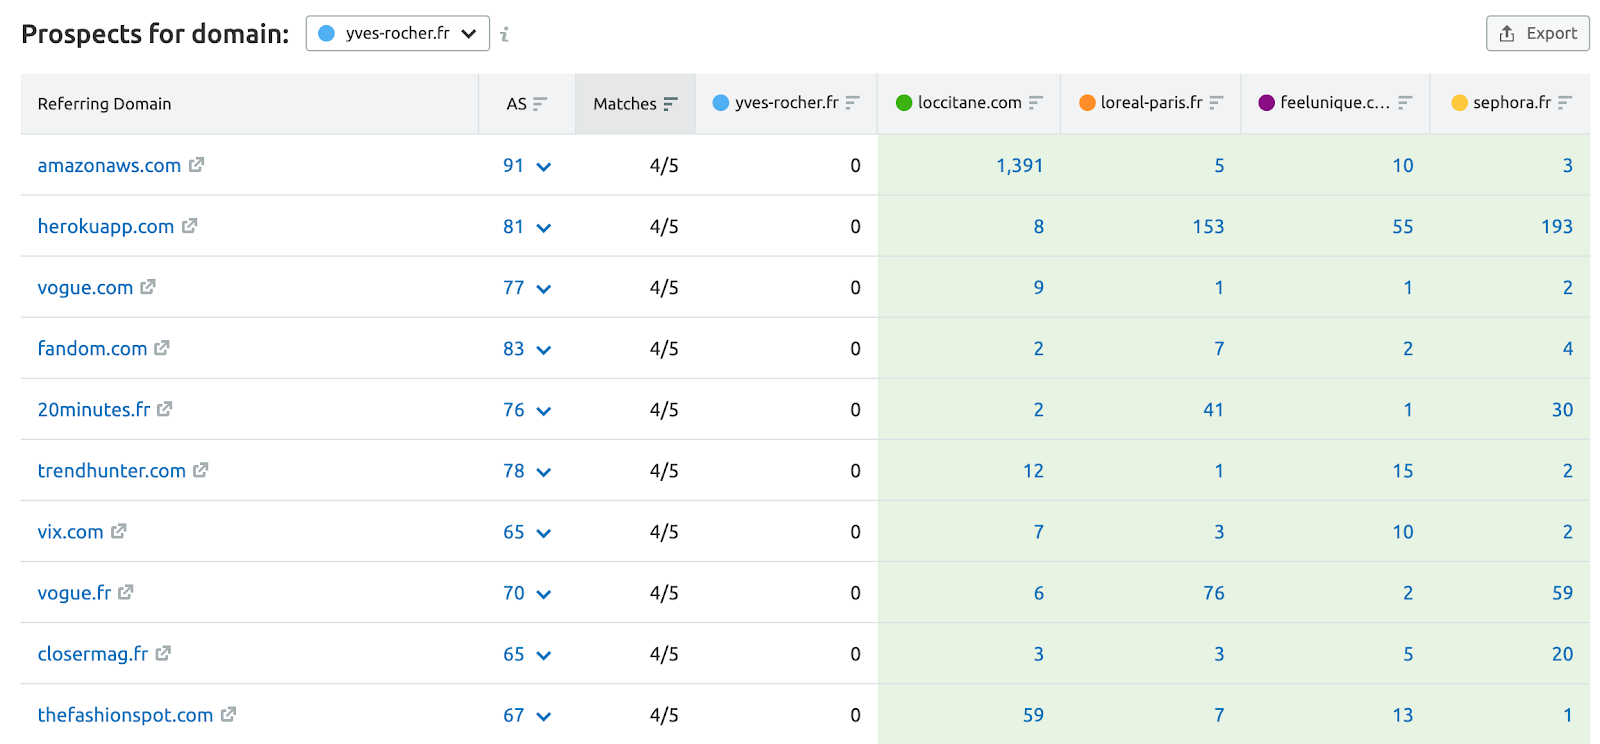Click 59 sephora.fr backlinks for vogue.fr
1600x744 pixels.
click(1562, 592)
